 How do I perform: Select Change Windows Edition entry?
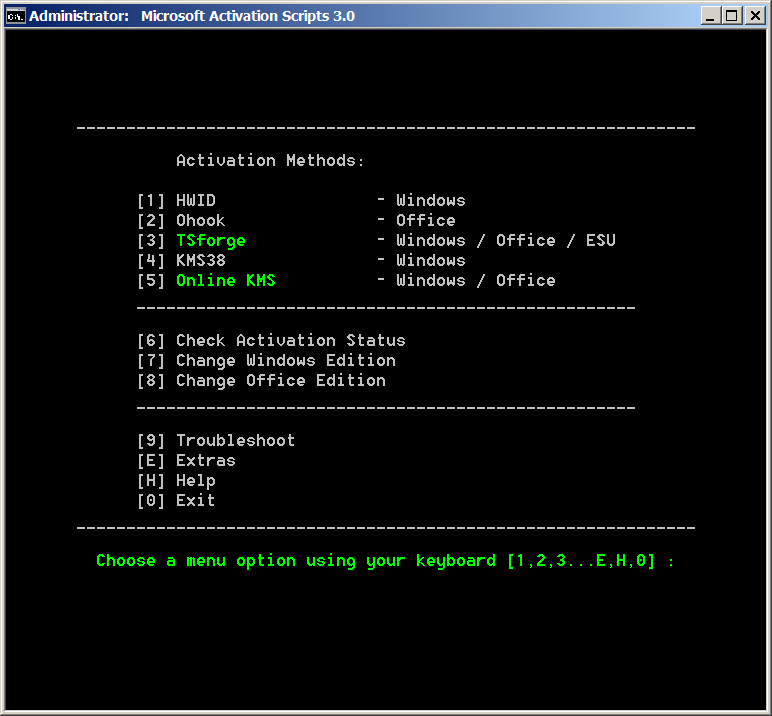pyautogui.click(x=285, y=361)
